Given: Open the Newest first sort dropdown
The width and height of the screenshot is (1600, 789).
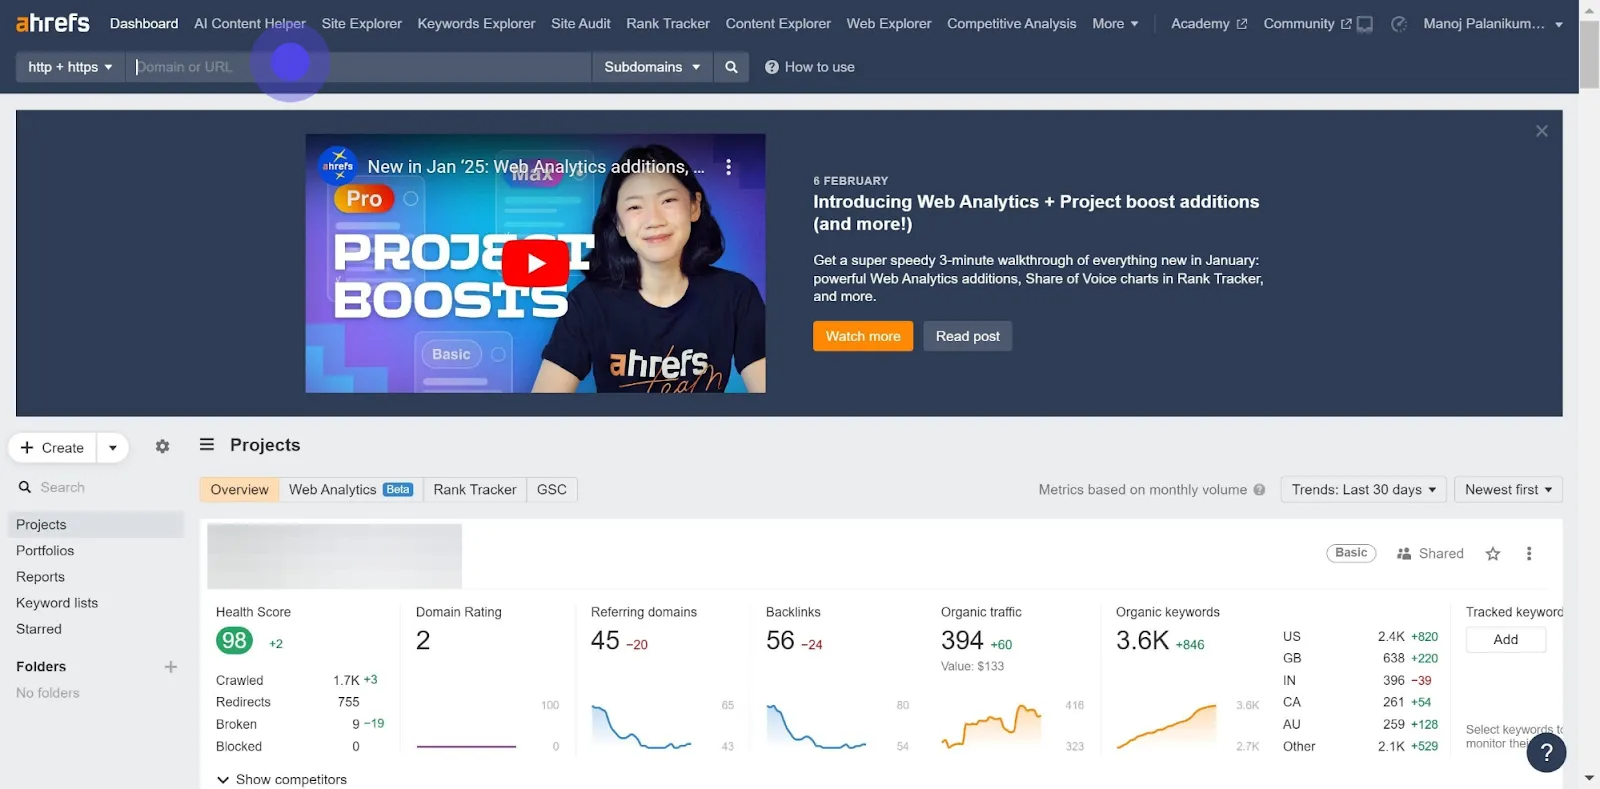Looking at the screenshot, I should [x=1508, y=490].
